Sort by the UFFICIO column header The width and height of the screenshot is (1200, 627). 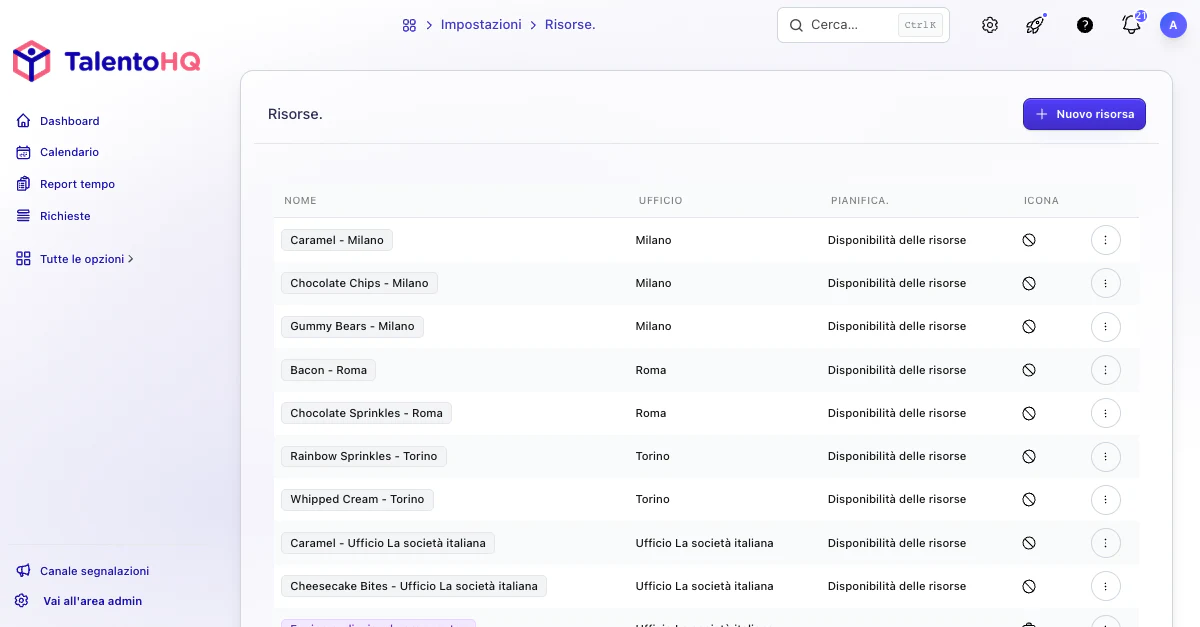pos(661,201)
